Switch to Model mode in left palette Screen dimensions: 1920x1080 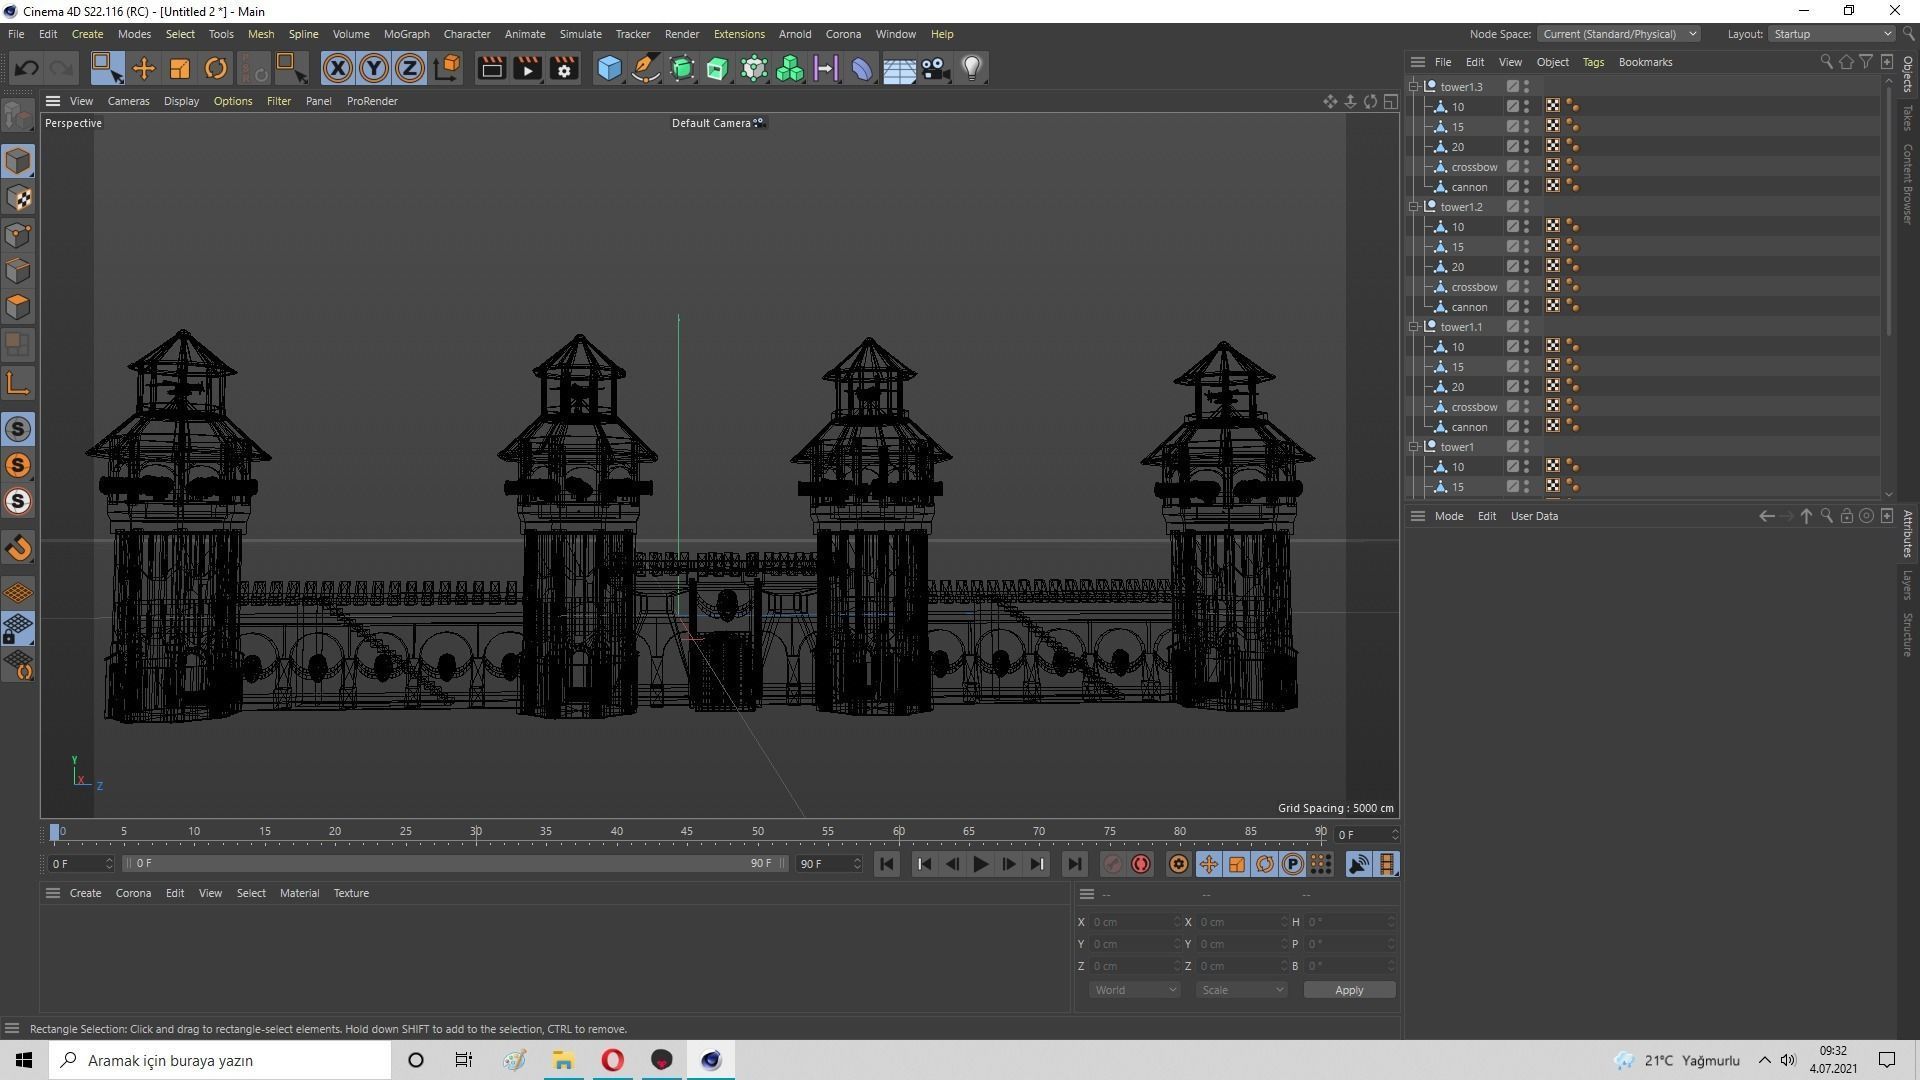pos(18,161)
